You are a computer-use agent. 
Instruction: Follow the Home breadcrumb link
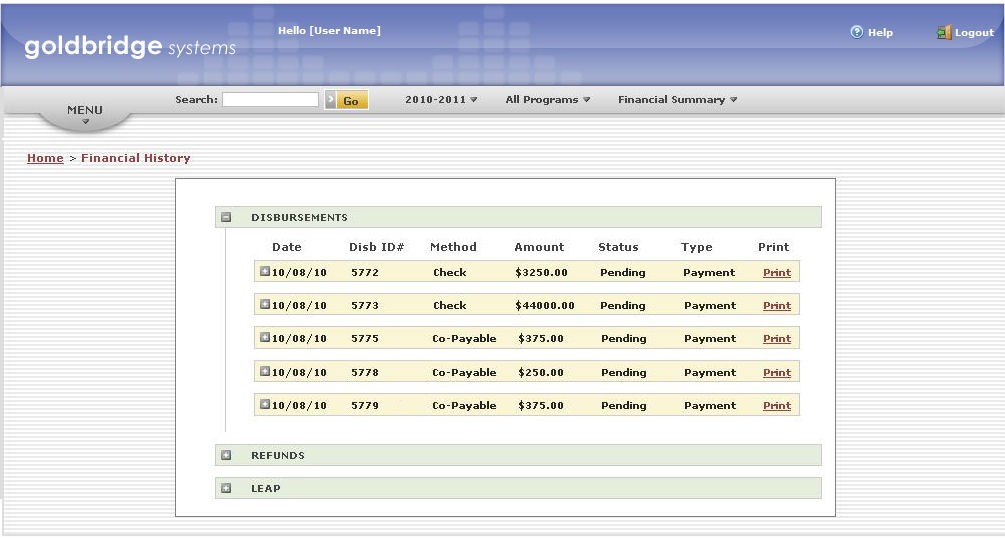[x=45, y=158]
